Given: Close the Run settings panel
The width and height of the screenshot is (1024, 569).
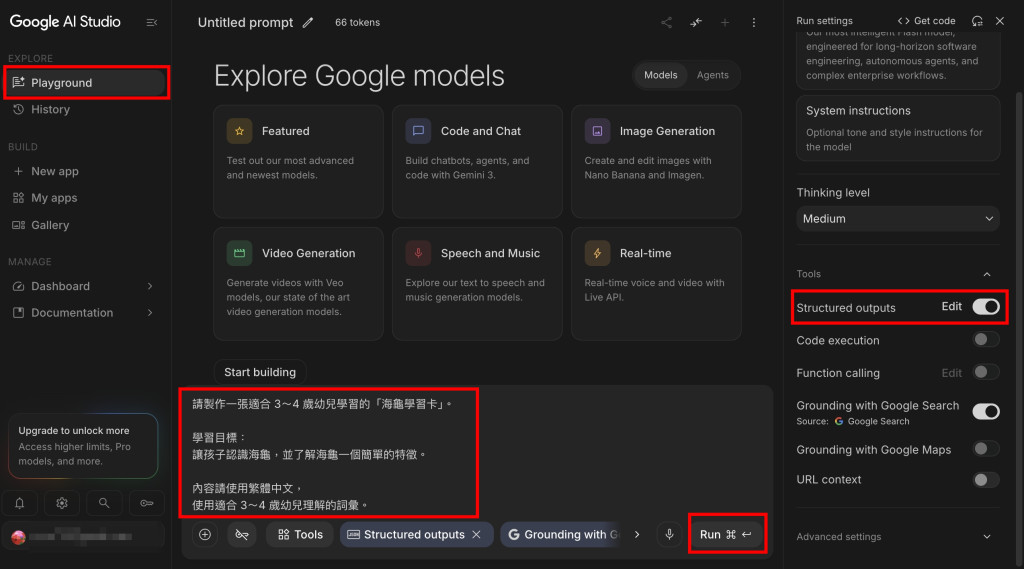Looking at the screenshot, I should pyautogui.click(x=1000, y=21).
